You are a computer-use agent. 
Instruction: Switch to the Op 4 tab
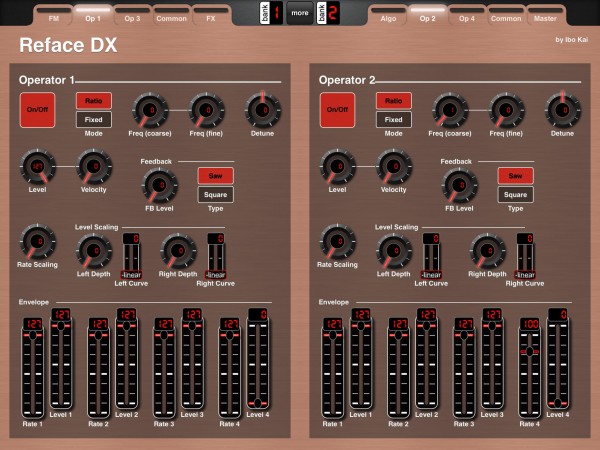[467, 16]
